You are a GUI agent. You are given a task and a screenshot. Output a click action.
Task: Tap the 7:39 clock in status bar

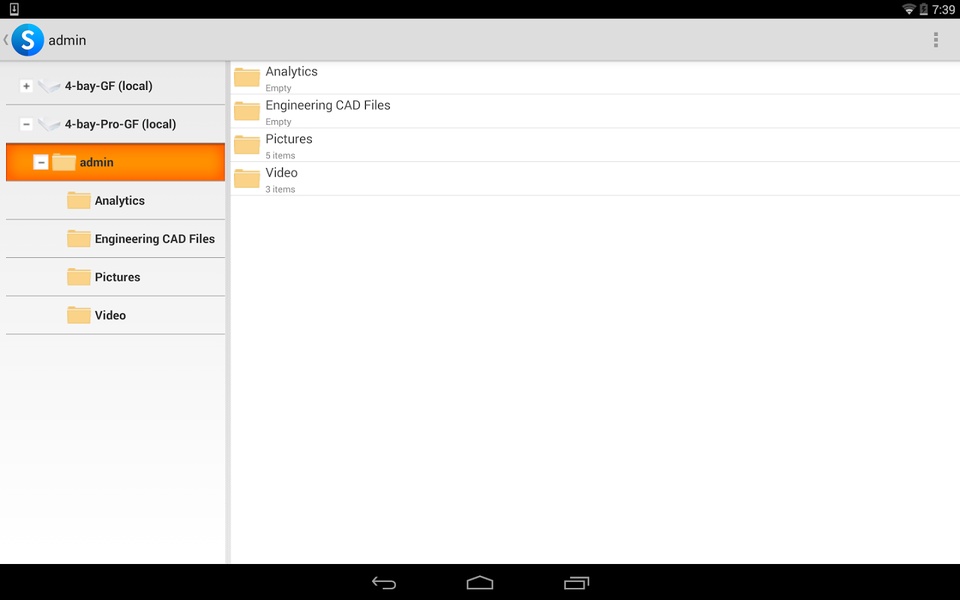(943, 10)
